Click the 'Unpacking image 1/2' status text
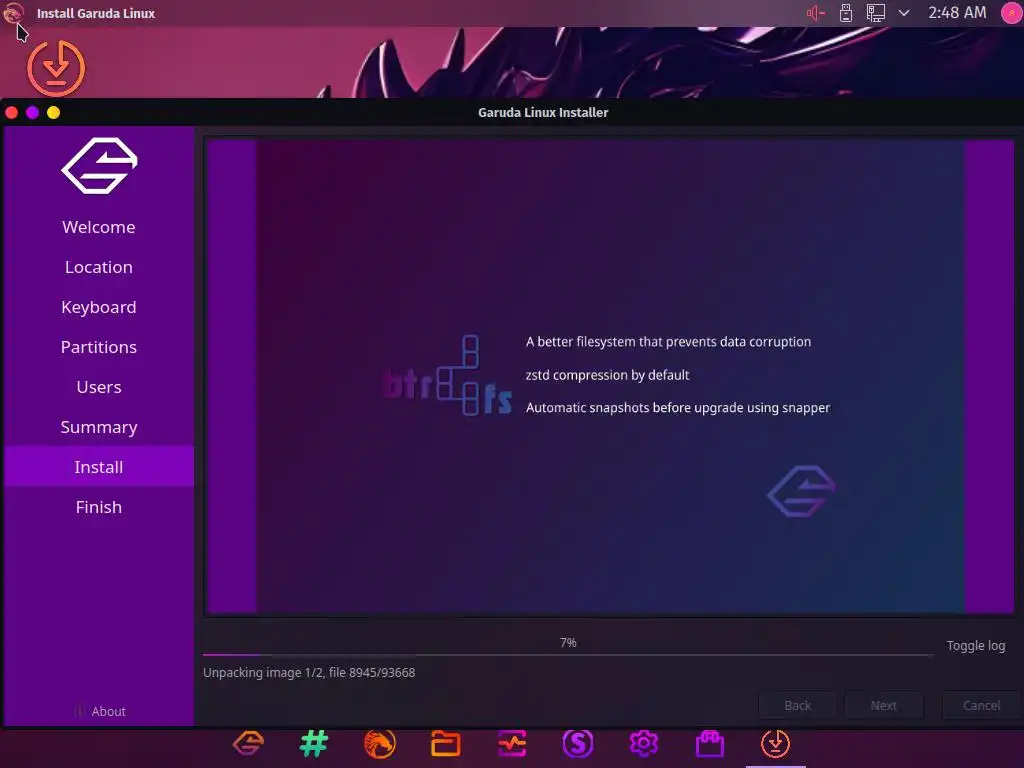 pos(309,673)
